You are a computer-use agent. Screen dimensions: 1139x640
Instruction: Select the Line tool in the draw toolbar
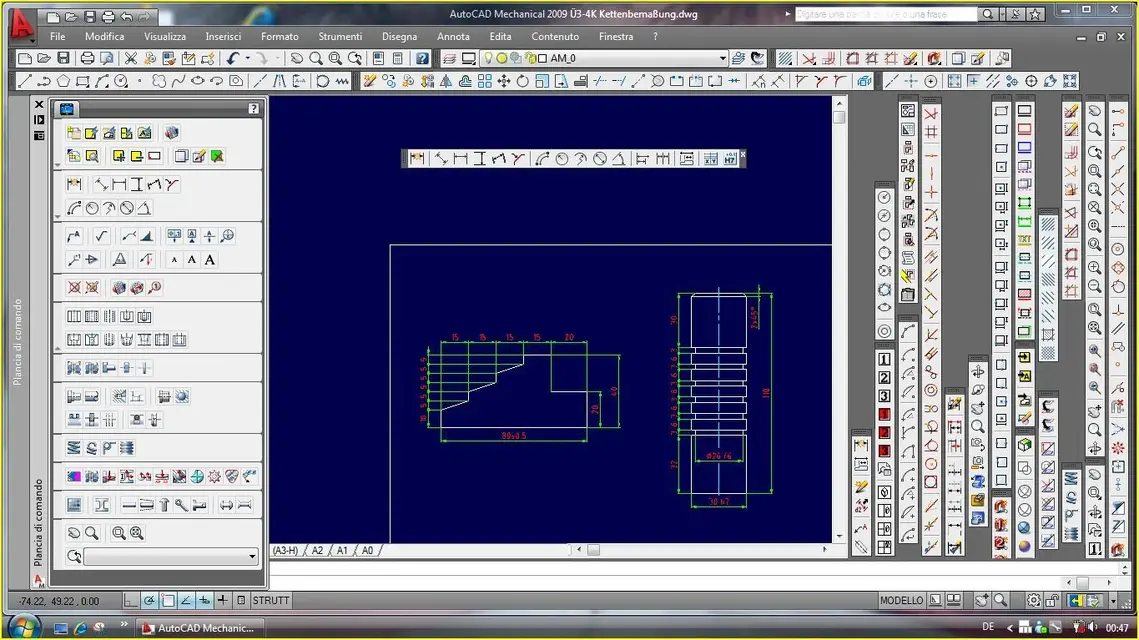click(x=24, y=81)
